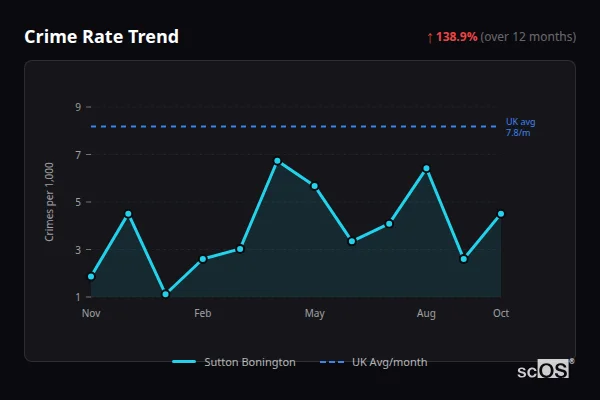
Task: Click the 'UK avg 7.8/m' label
Action: pos(520,127)
